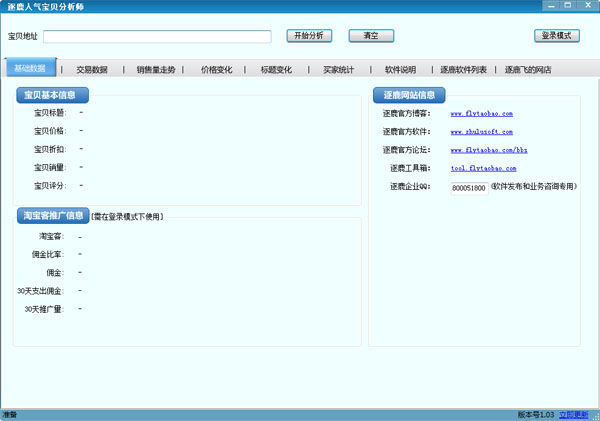Viewport: 600px width, 421px height.
Task: Select the 基础数据 tab
Action: (x=30, y=69)
